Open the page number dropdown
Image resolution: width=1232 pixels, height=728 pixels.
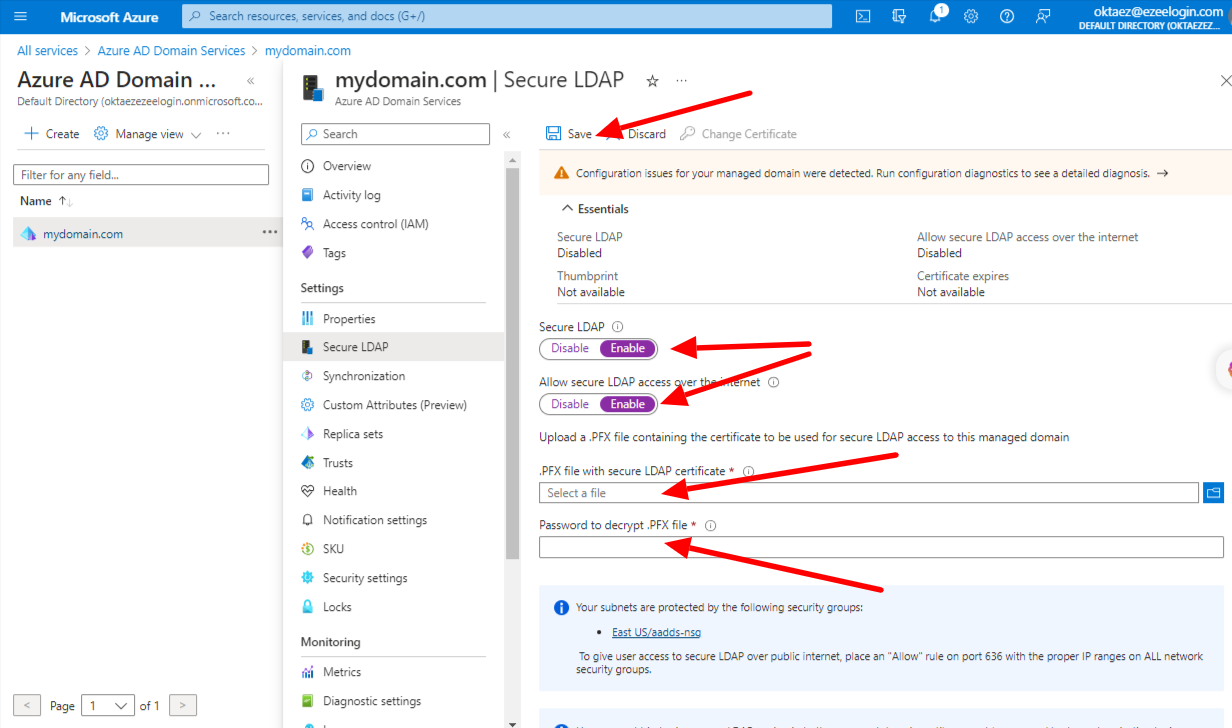108,705
